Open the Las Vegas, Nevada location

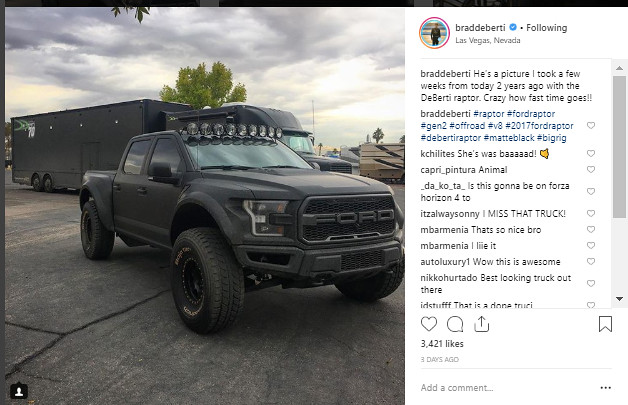(487, 40)
